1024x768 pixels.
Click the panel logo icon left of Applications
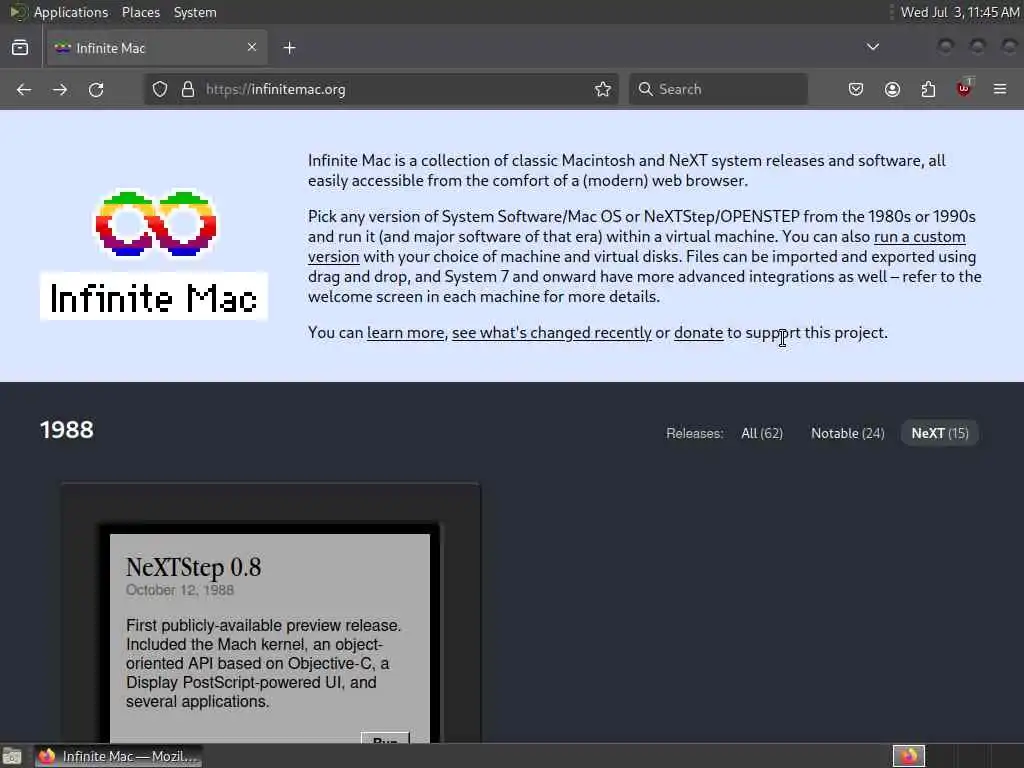tap(18, 12)
